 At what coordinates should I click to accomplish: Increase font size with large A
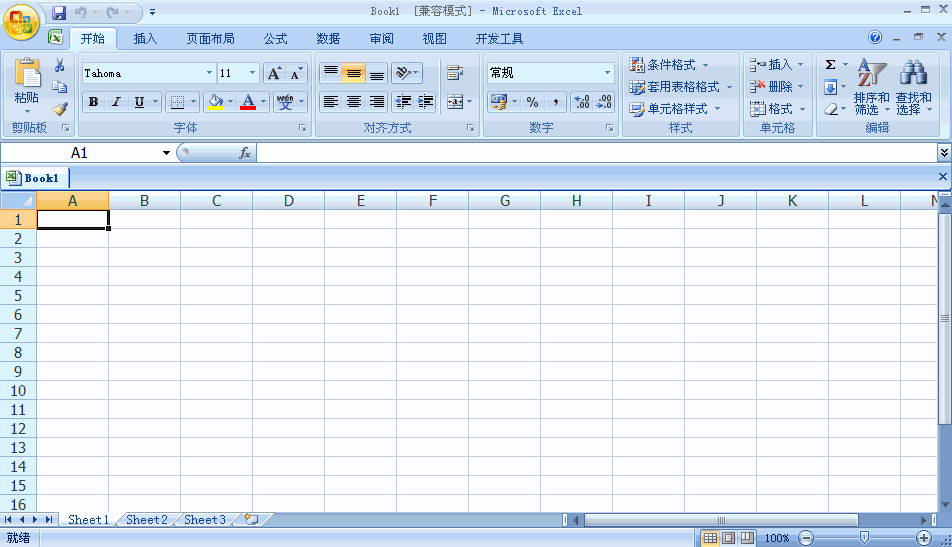(x=274, y=73)
